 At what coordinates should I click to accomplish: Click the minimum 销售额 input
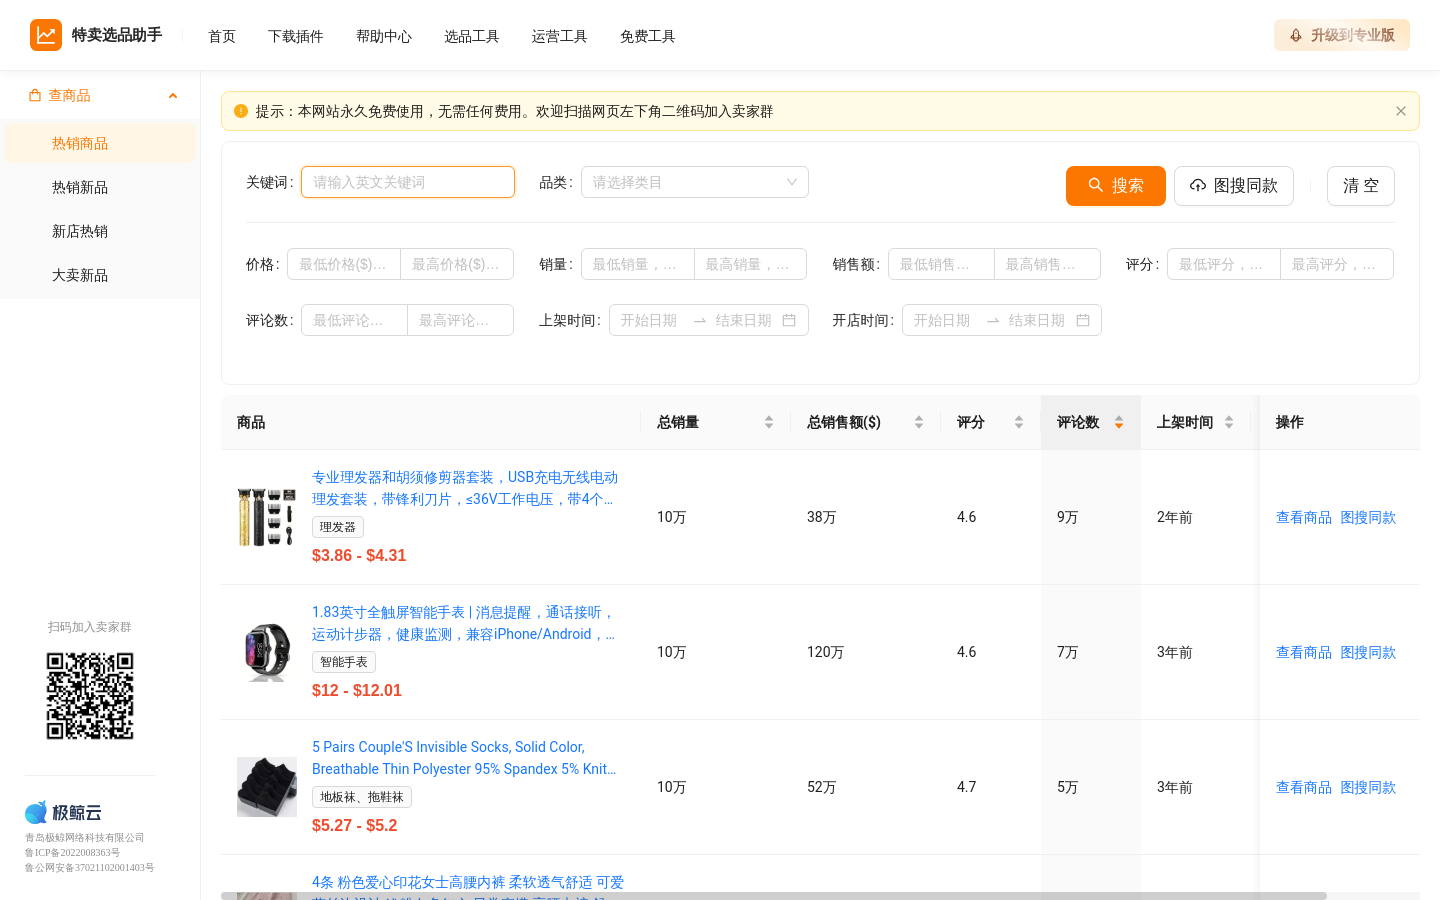(x=941, y=264)
